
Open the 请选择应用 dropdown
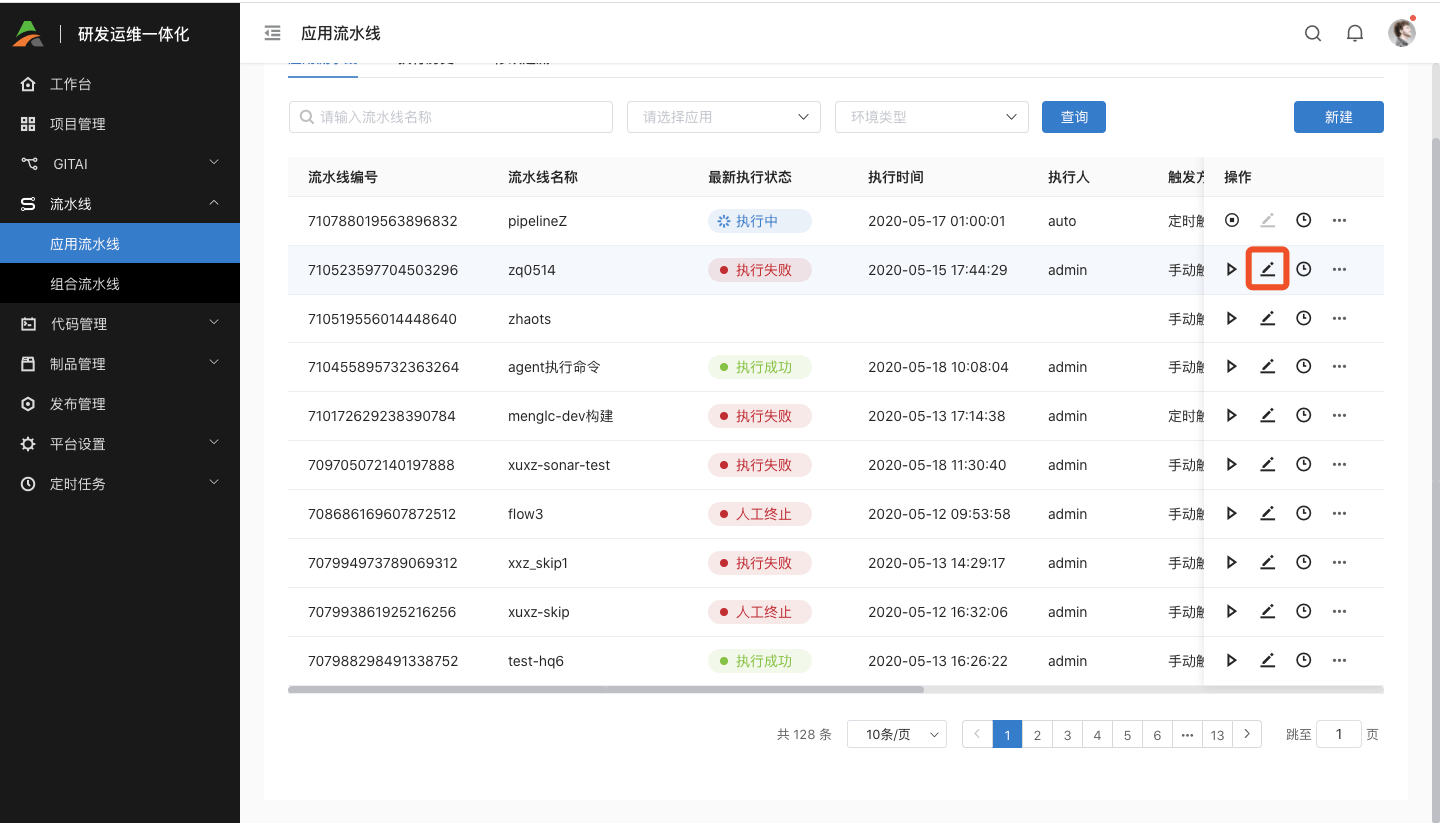pyautogui.click(x=724, y=117)
